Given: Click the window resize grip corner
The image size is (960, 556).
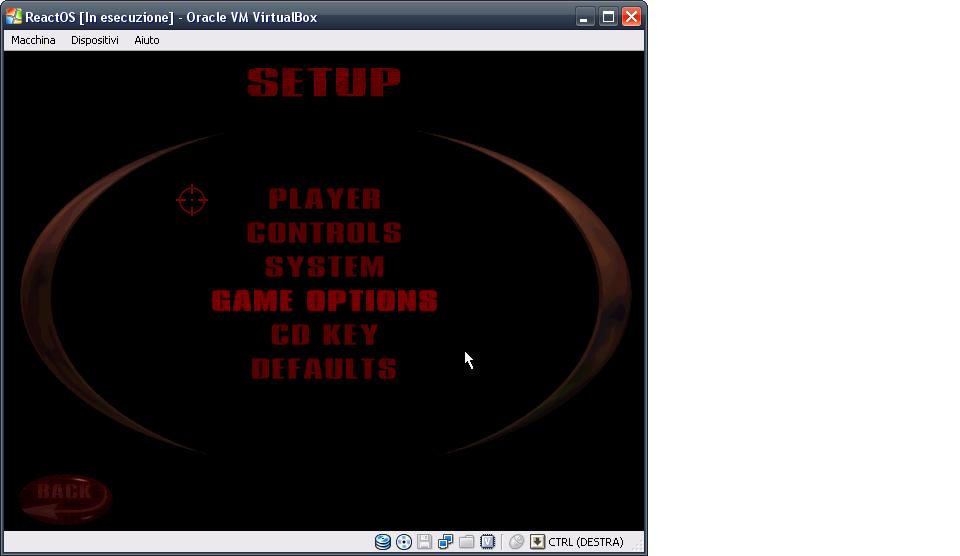Looking at the screenshot, I should (638, 544).
